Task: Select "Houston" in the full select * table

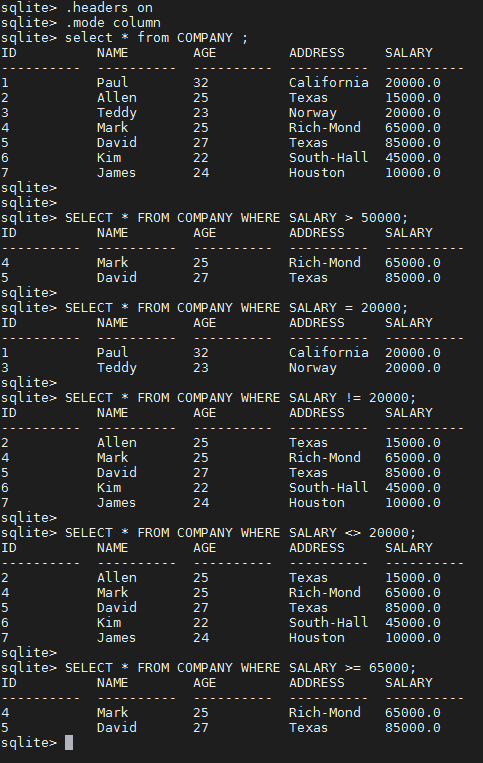Action: (317, 173)
